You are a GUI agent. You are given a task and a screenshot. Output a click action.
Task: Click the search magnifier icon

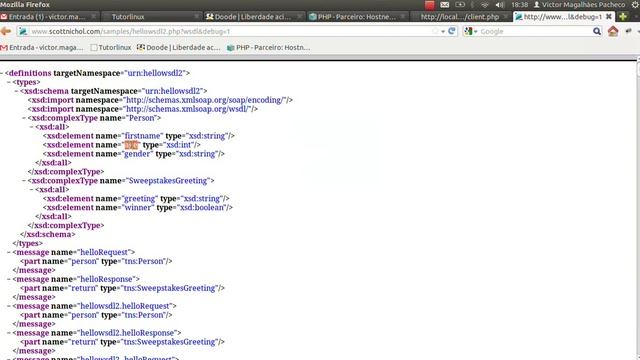pyautogui.click(x=597, y=31)
